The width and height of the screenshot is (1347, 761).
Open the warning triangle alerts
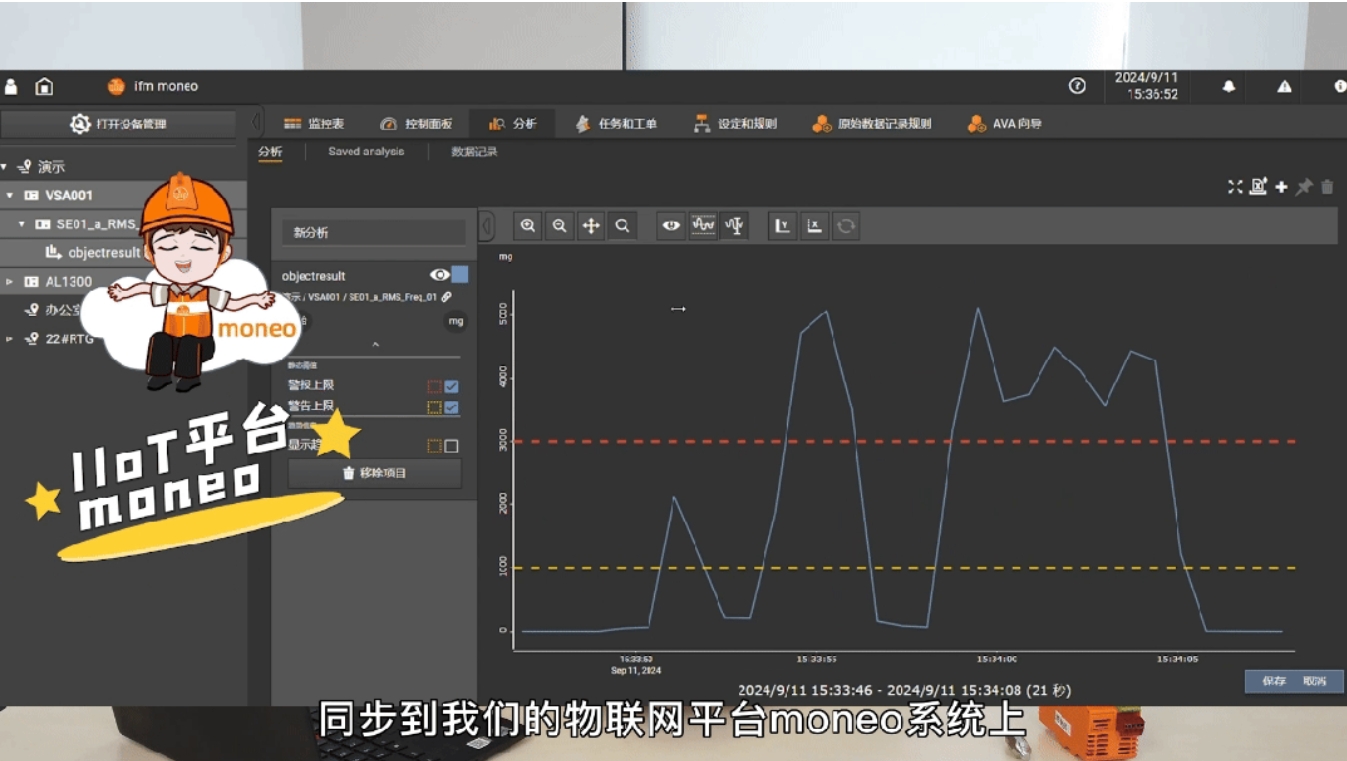pos(1284,86)
